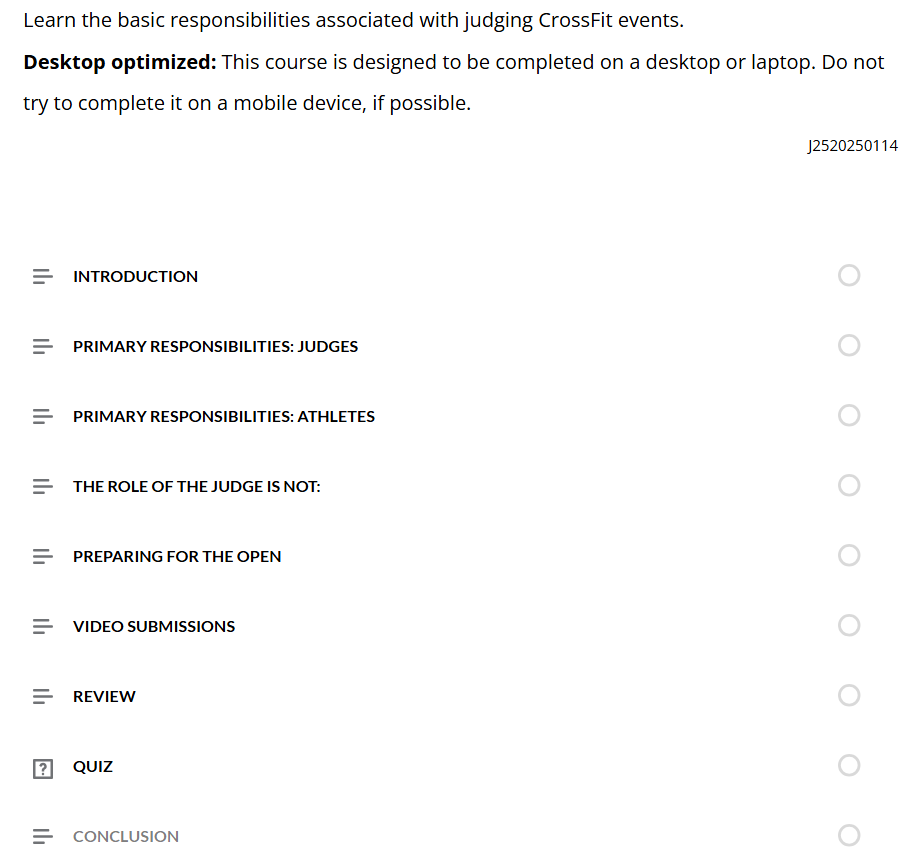
Task: Click the lines icon beside CONCLUSION
Action: click(43, 836)
